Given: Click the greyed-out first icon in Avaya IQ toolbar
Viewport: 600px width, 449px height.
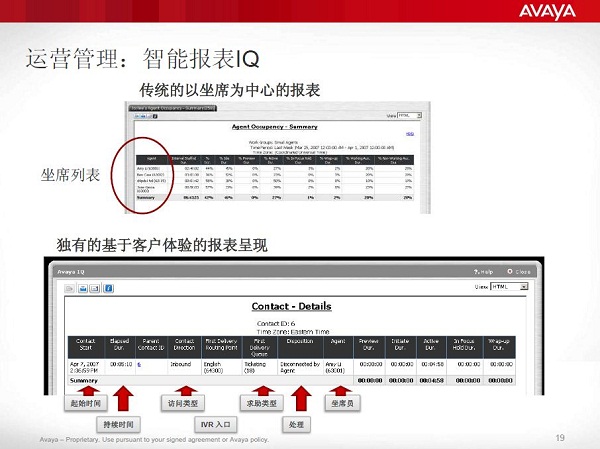Looking at the screenshot, I should click(70, 288).
